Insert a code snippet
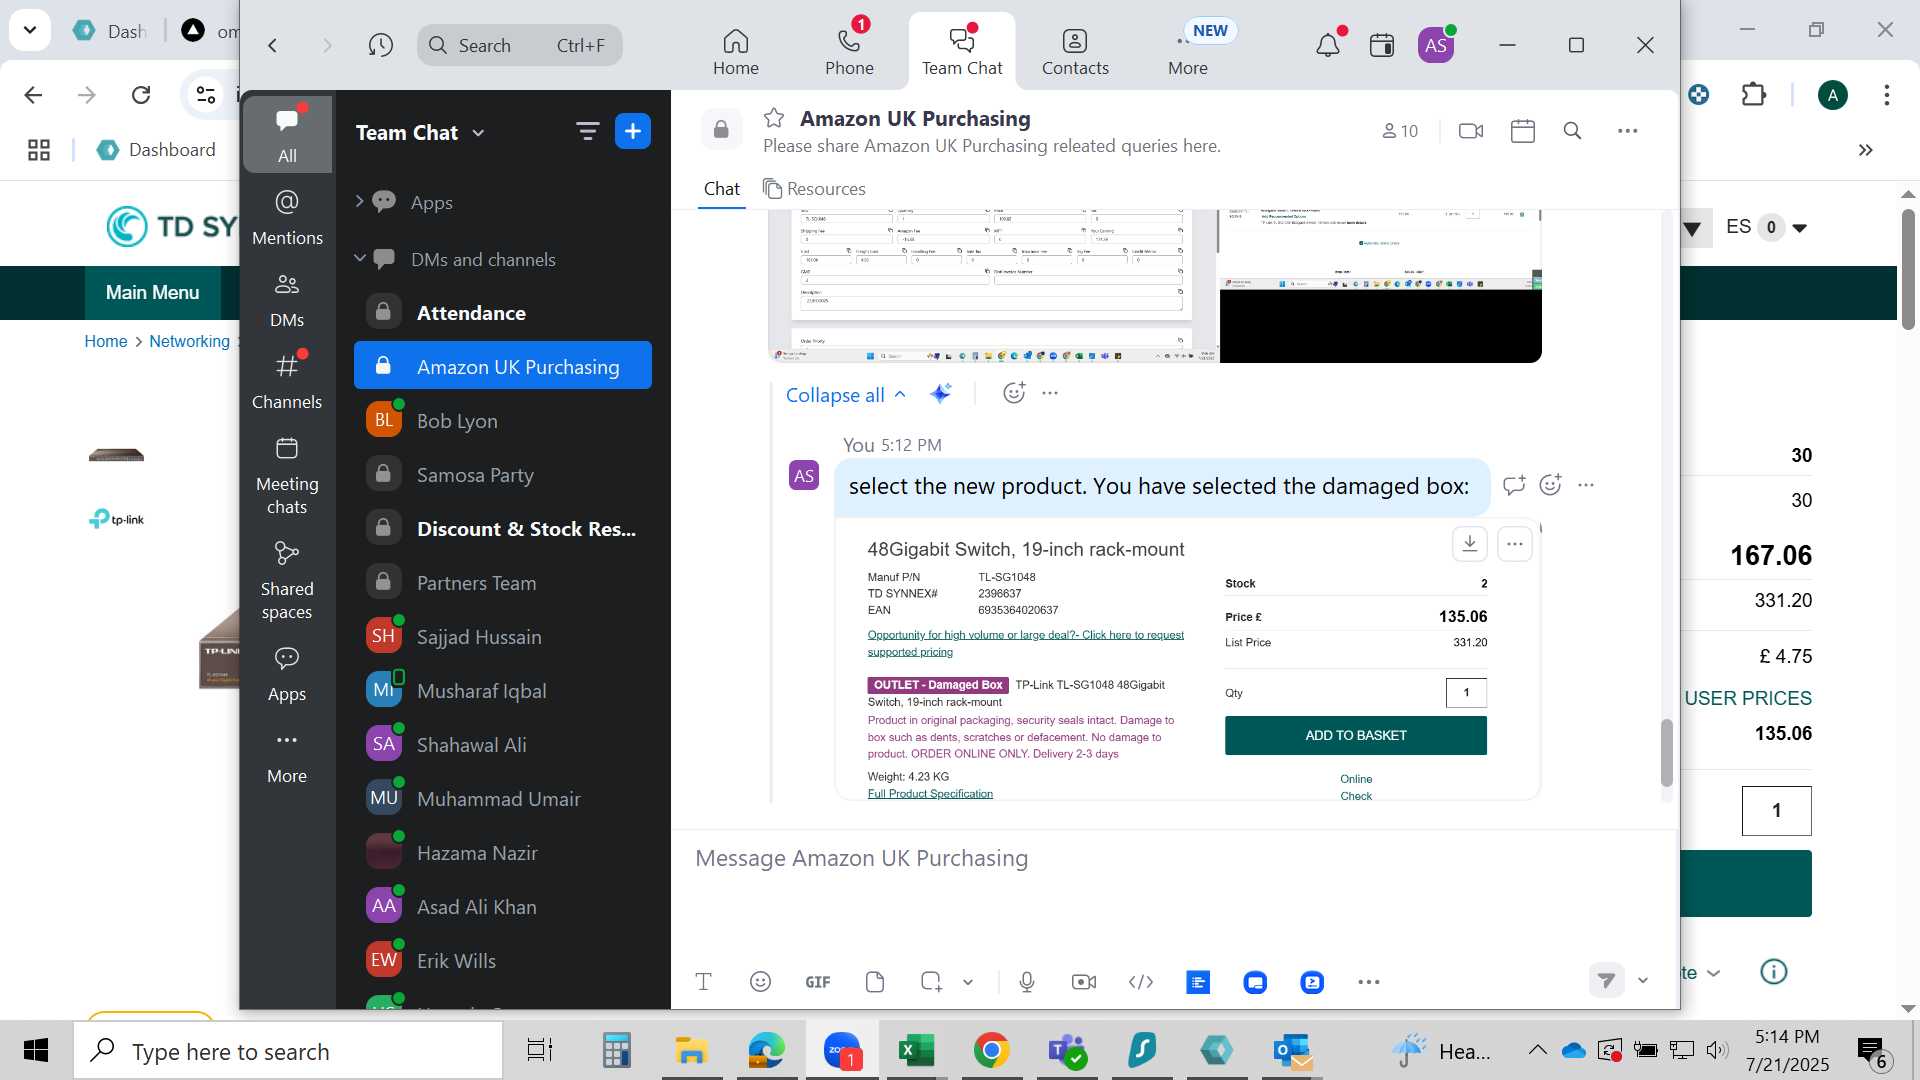1920x1080 pixels. tap(1141, 982)
